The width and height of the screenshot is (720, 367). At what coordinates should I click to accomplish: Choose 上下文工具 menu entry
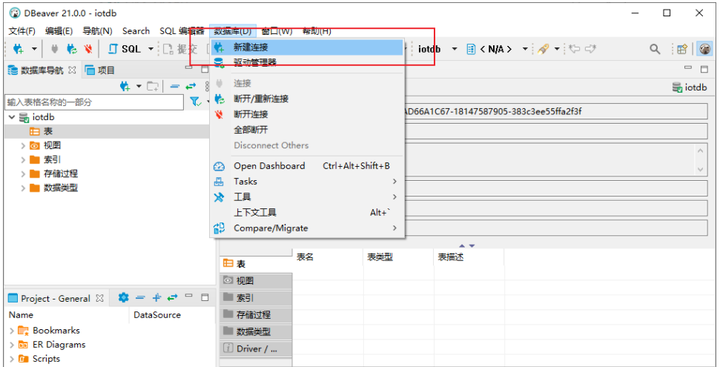pos(307,213)
